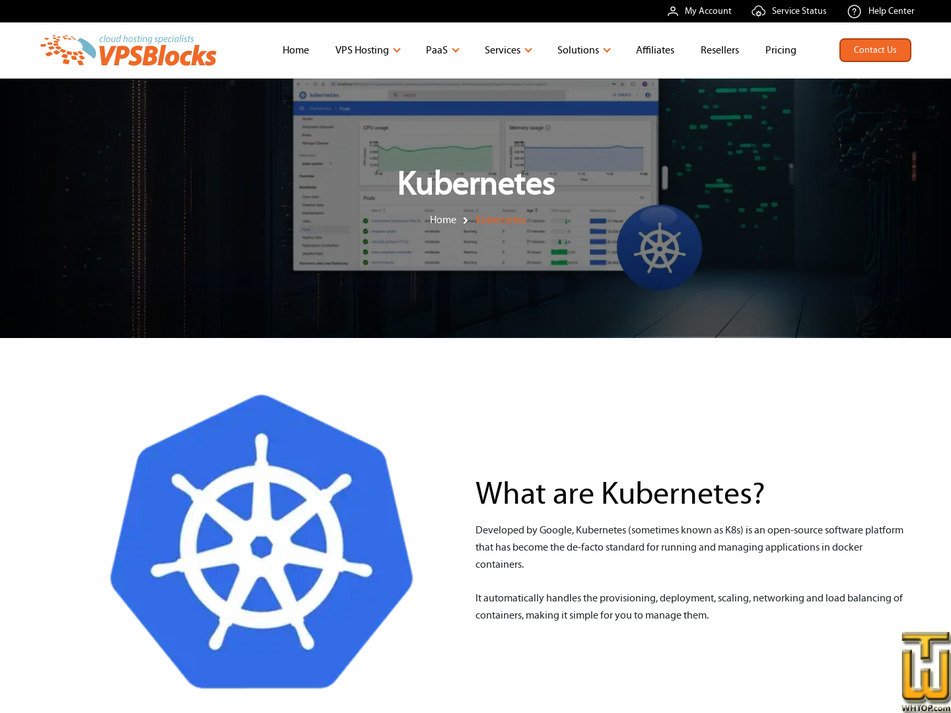Expand the Solutions dropdown chevron
Screen dimensions: 951x713
pyautogui.click(x=607, y=50)
